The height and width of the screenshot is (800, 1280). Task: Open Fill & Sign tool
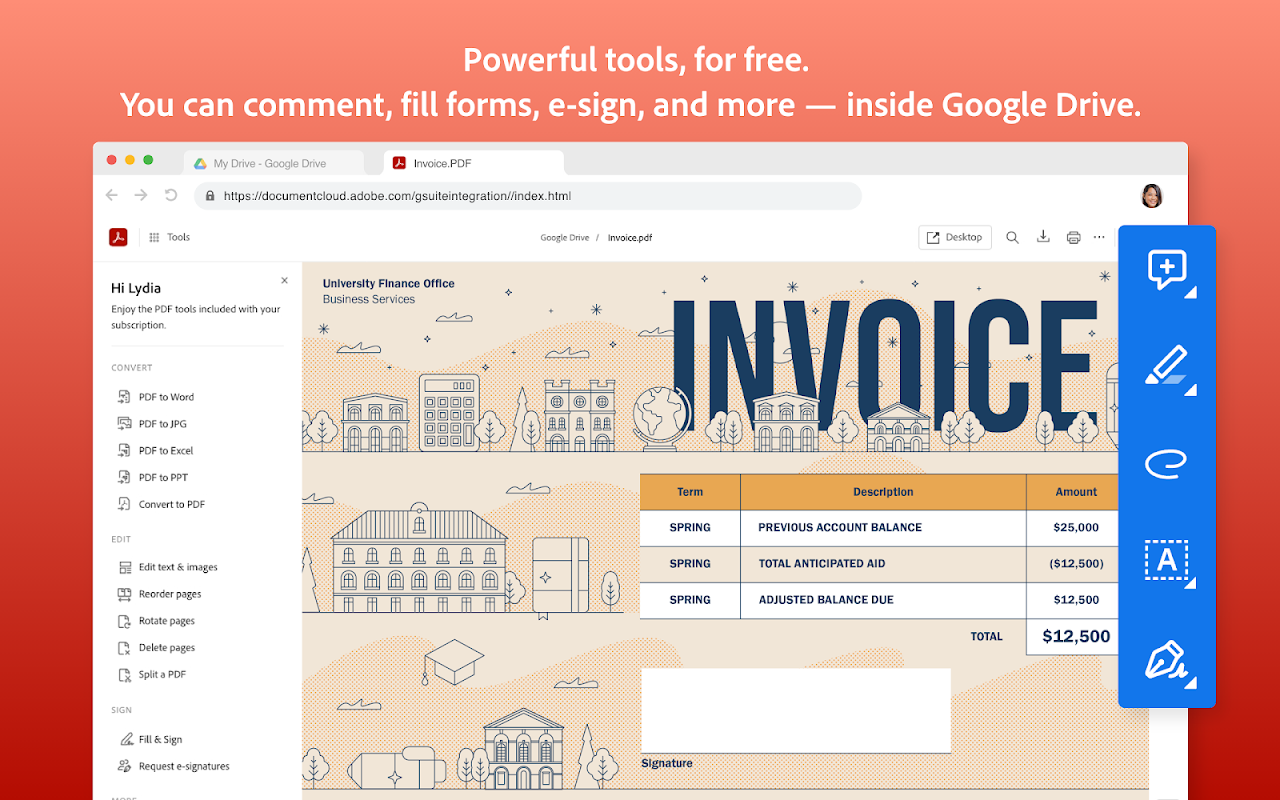tap(150, 740)
